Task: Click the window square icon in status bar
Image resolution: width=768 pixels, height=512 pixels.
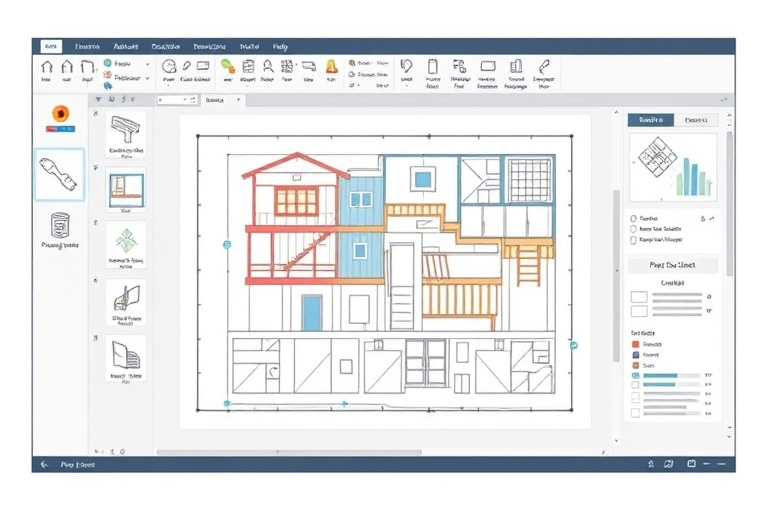Action: pyautogui.click(x=691, y=463)
